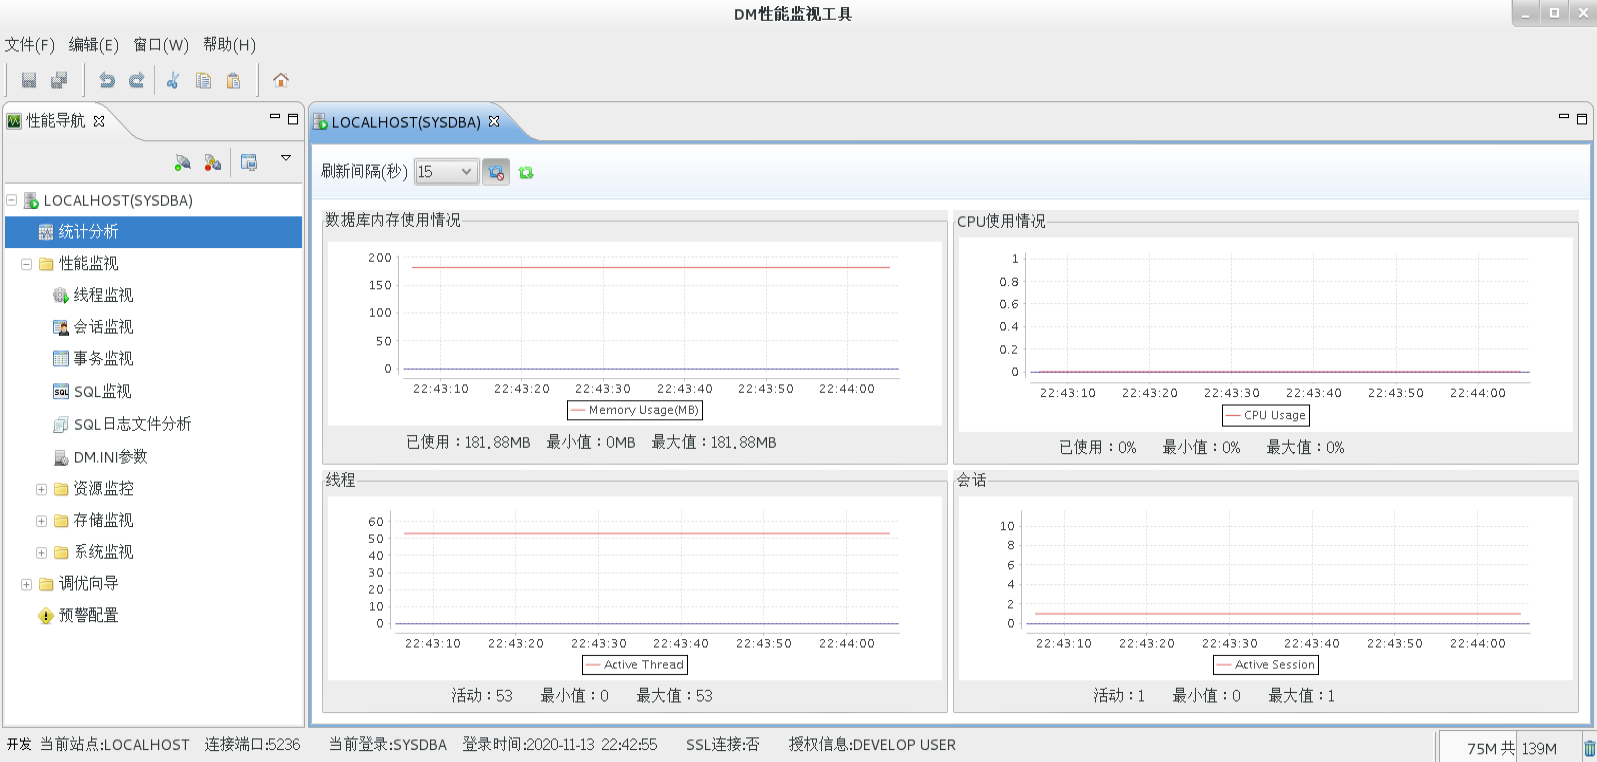1597x762 pixels.
Task: Open the 编辑(E) menu
Action: 94,45
